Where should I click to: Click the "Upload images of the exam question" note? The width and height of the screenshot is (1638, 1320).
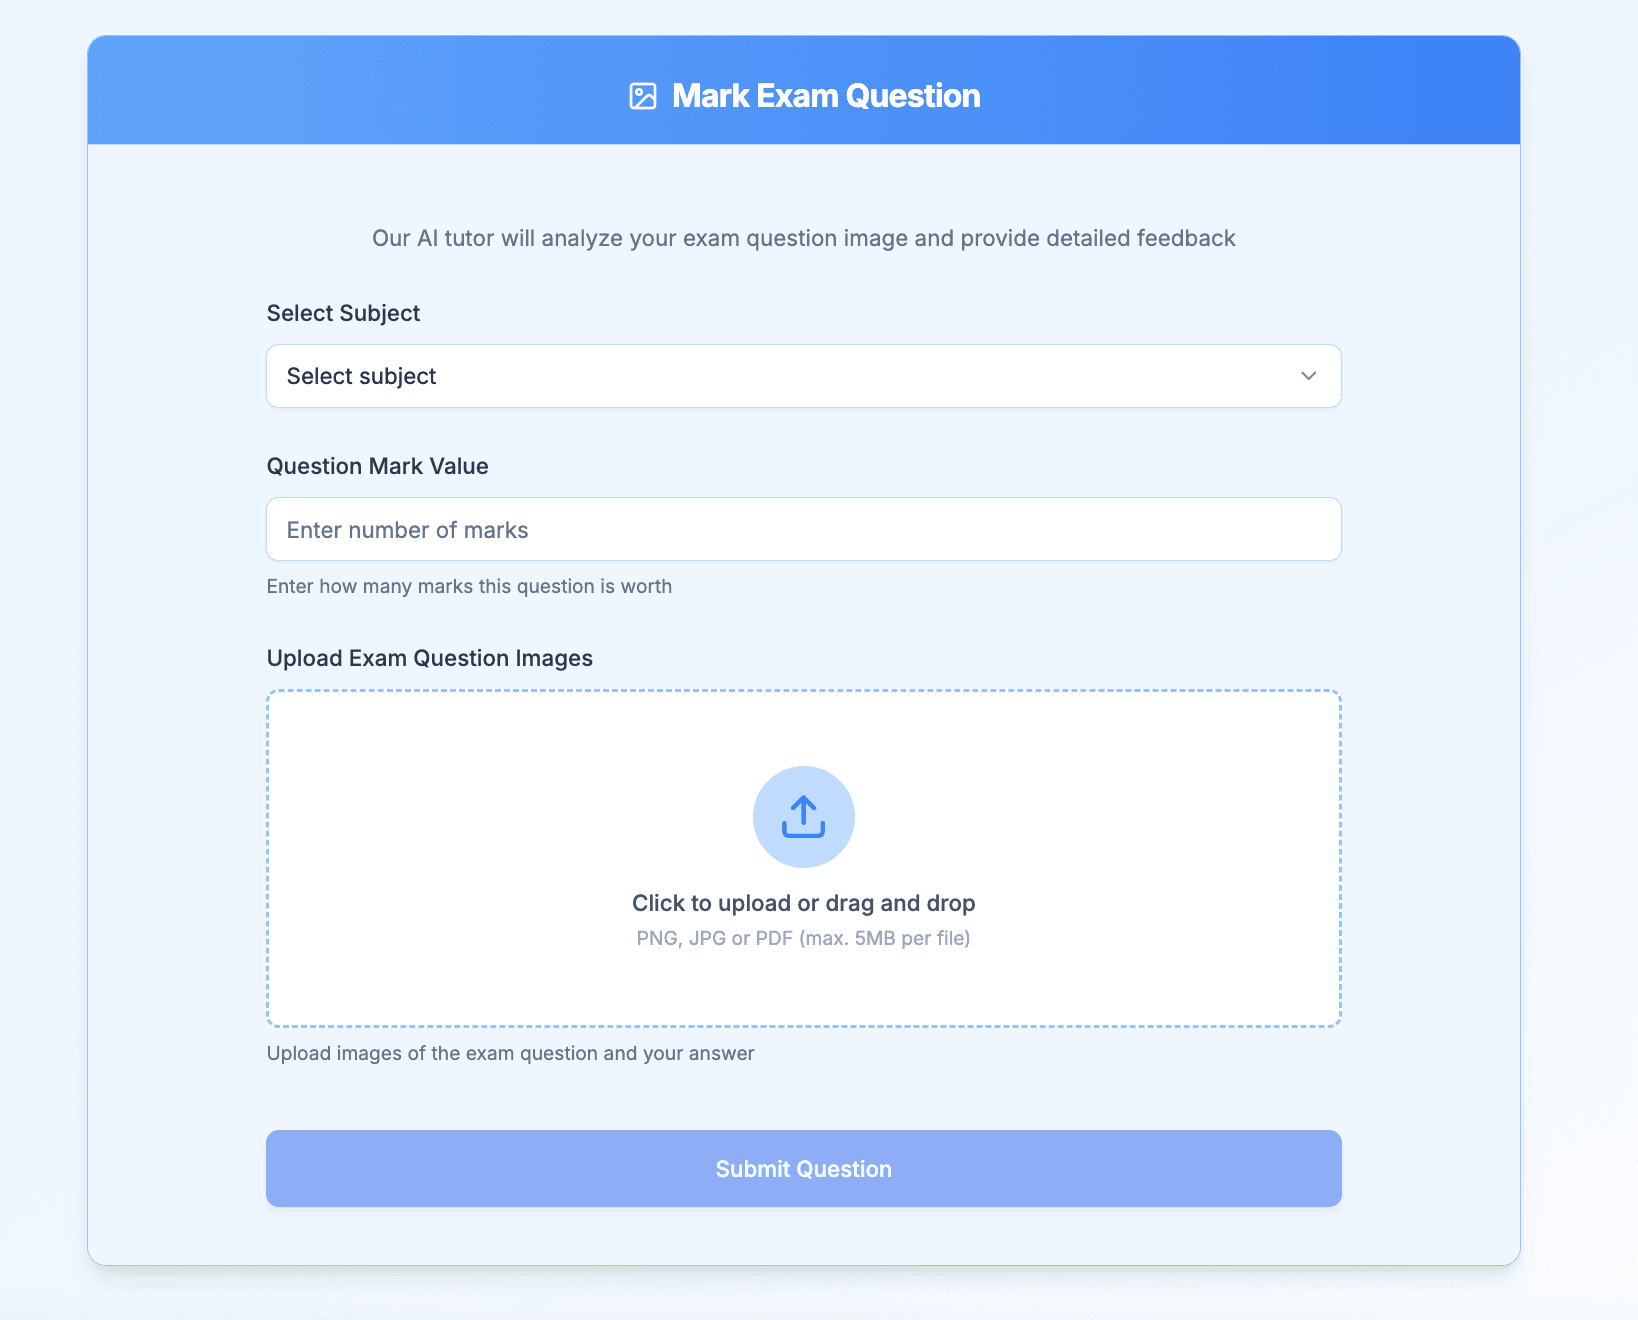tap(511, 1053)
